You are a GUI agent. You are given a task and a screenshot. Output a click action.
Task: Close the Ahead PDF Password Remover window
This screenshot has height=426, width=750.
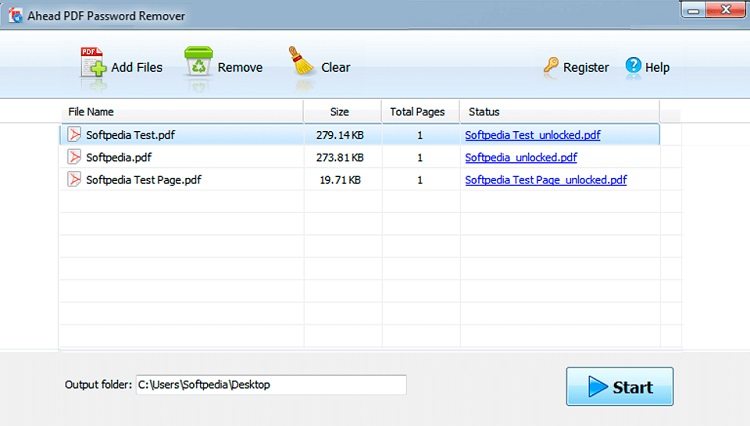click(x=726, y=10)
